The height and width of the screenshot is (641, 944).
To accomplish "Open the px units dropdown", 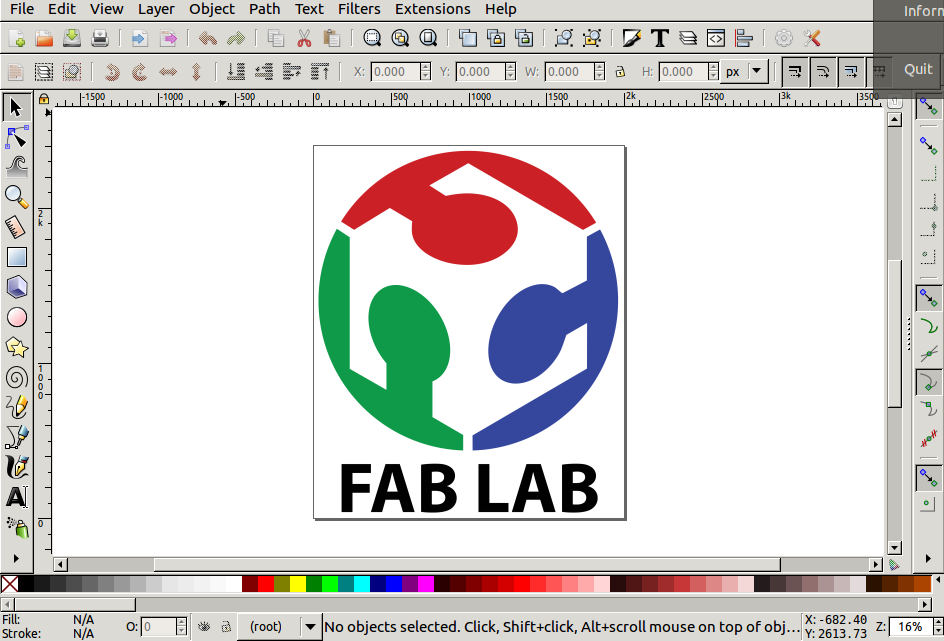I will 757,72.
